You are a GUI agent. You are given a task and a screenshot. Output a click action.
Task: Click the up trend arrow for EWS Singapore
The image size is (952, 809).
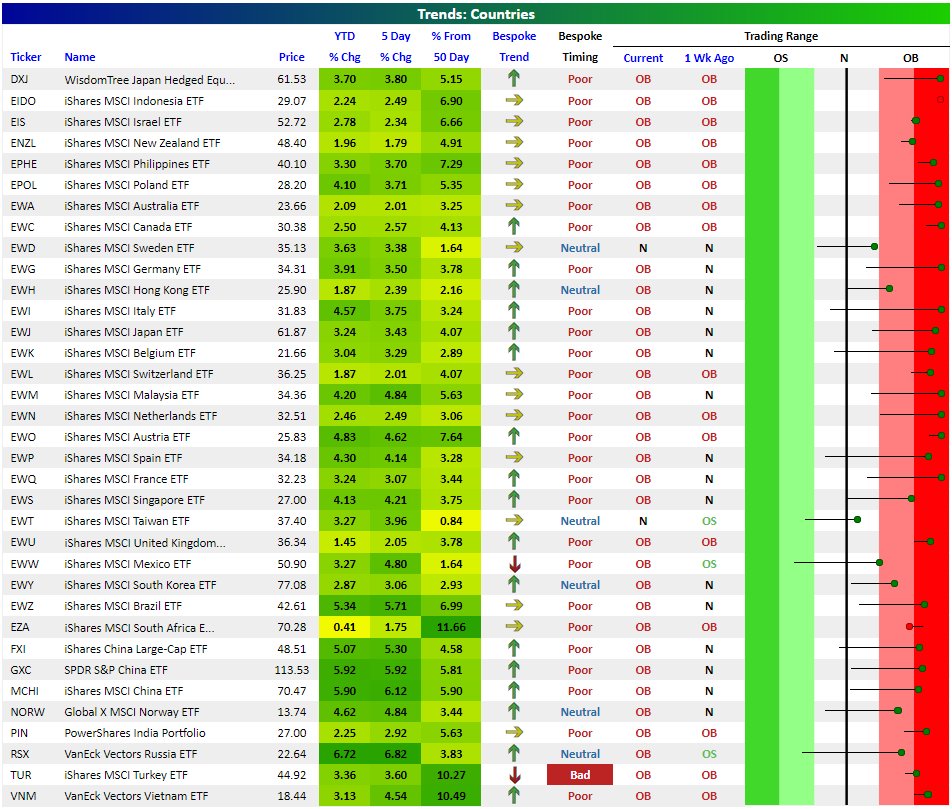514,499
